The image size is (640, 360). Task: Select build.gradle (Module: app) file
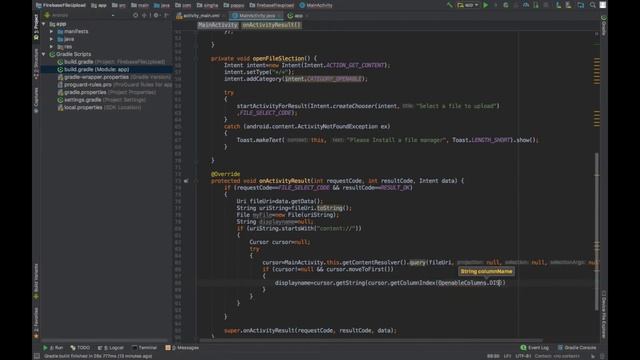[x=93, y=69]
